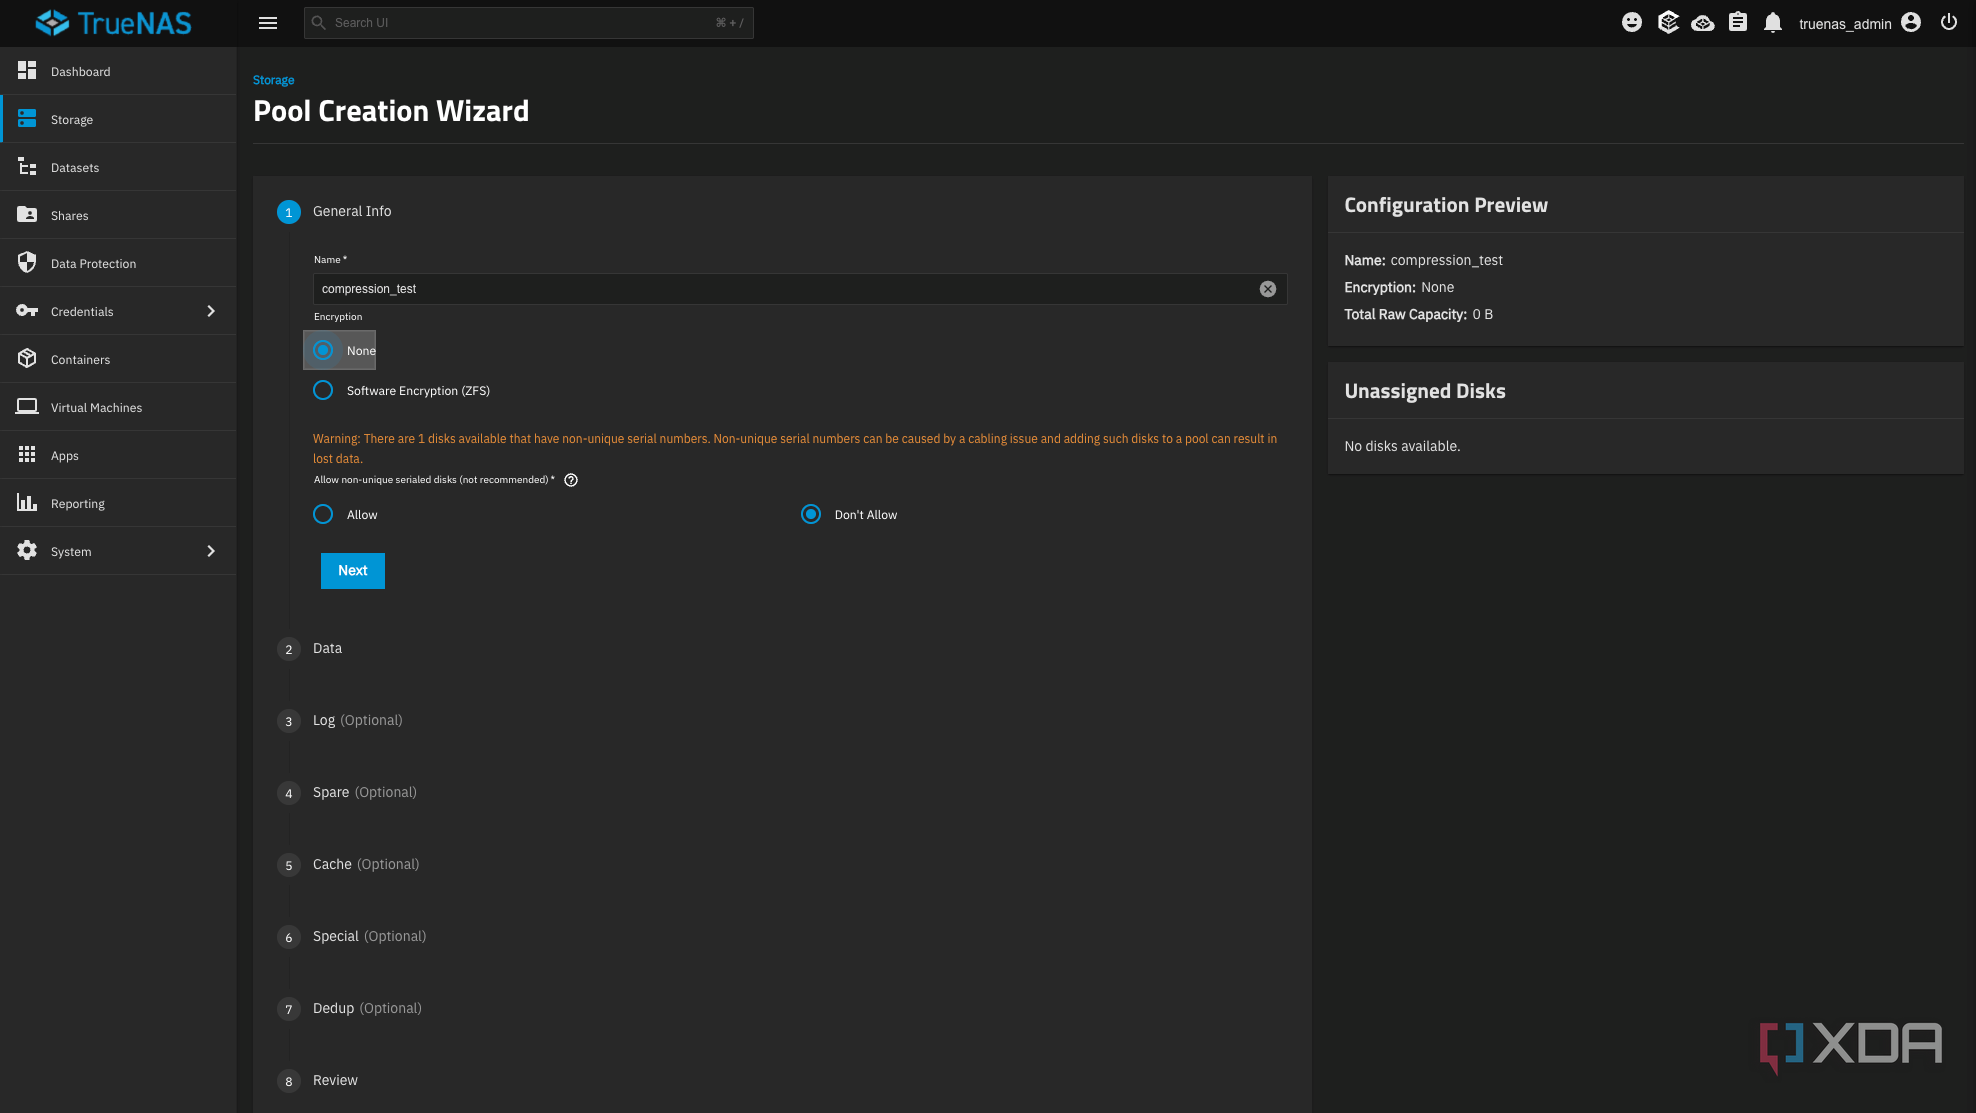
Task: Expand the Data wizard step
Action: [327, 649]
